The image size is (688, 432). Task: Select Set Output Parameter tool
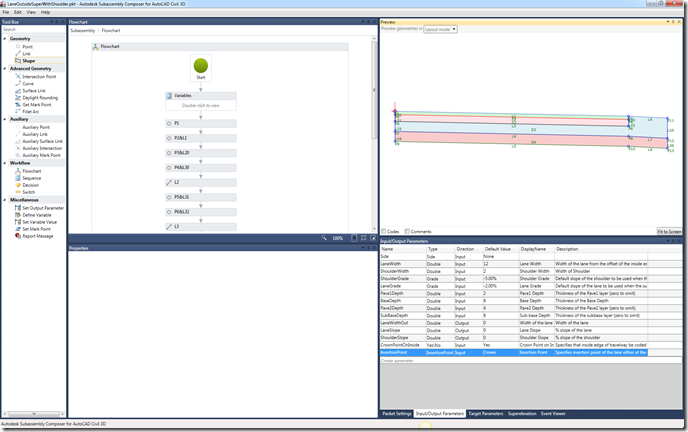point(44,207)
